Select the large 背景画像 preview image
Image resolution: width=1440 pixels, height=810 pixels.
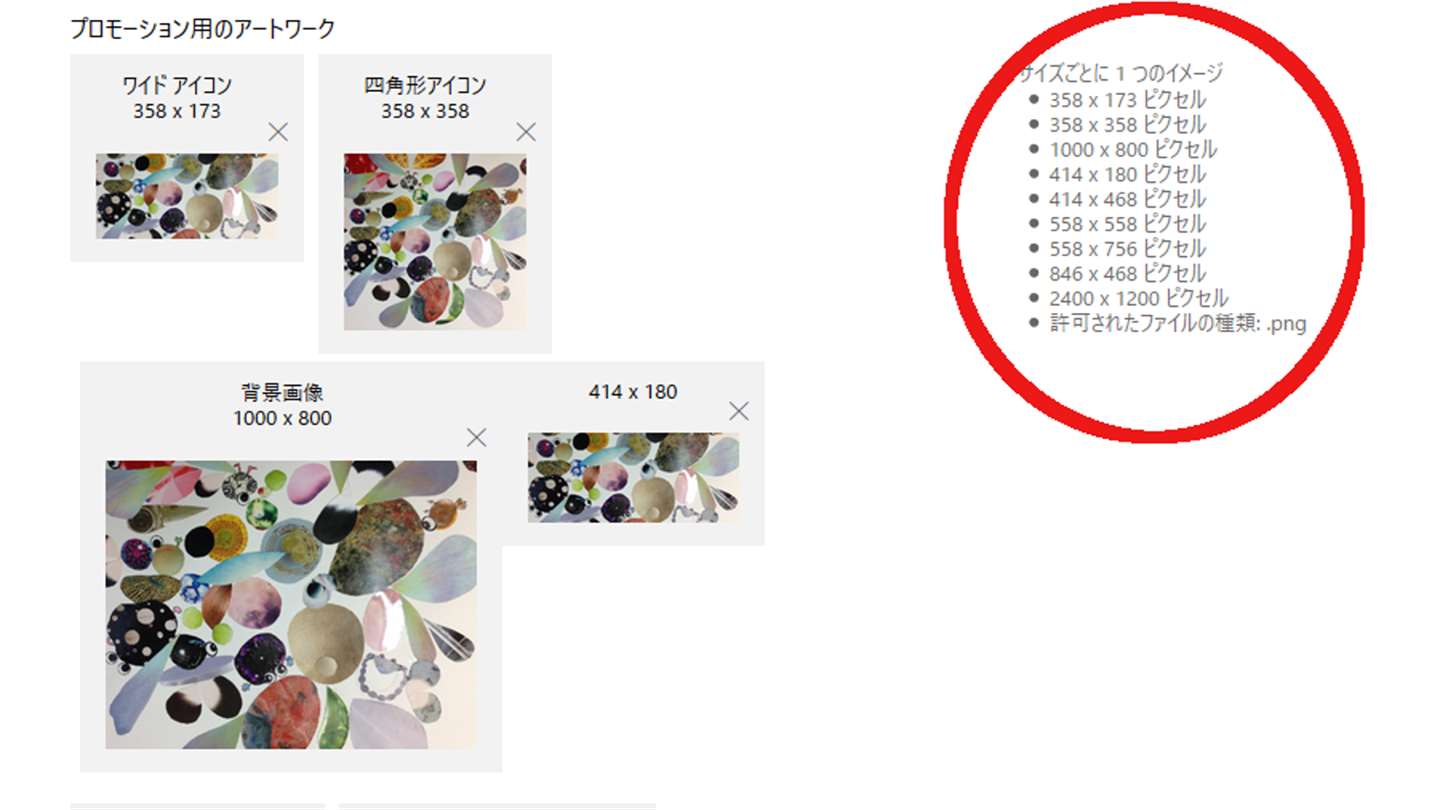pyautogui.click(x=291, y=605)
